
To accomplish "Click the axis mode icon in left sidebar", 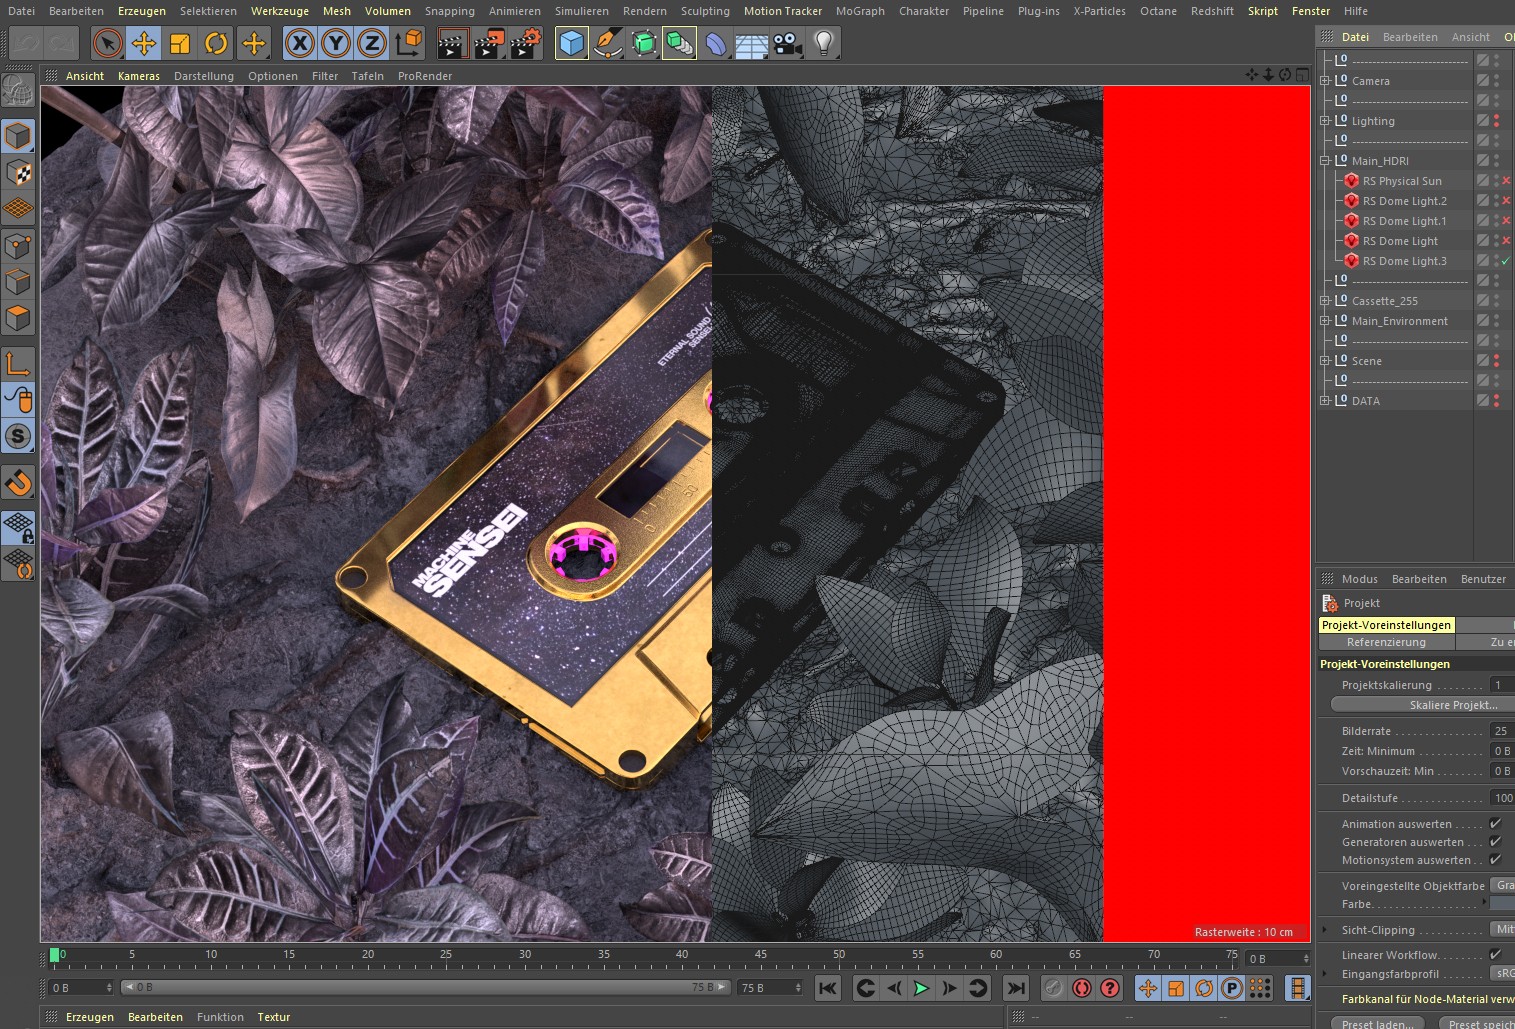I will point(18,364).
